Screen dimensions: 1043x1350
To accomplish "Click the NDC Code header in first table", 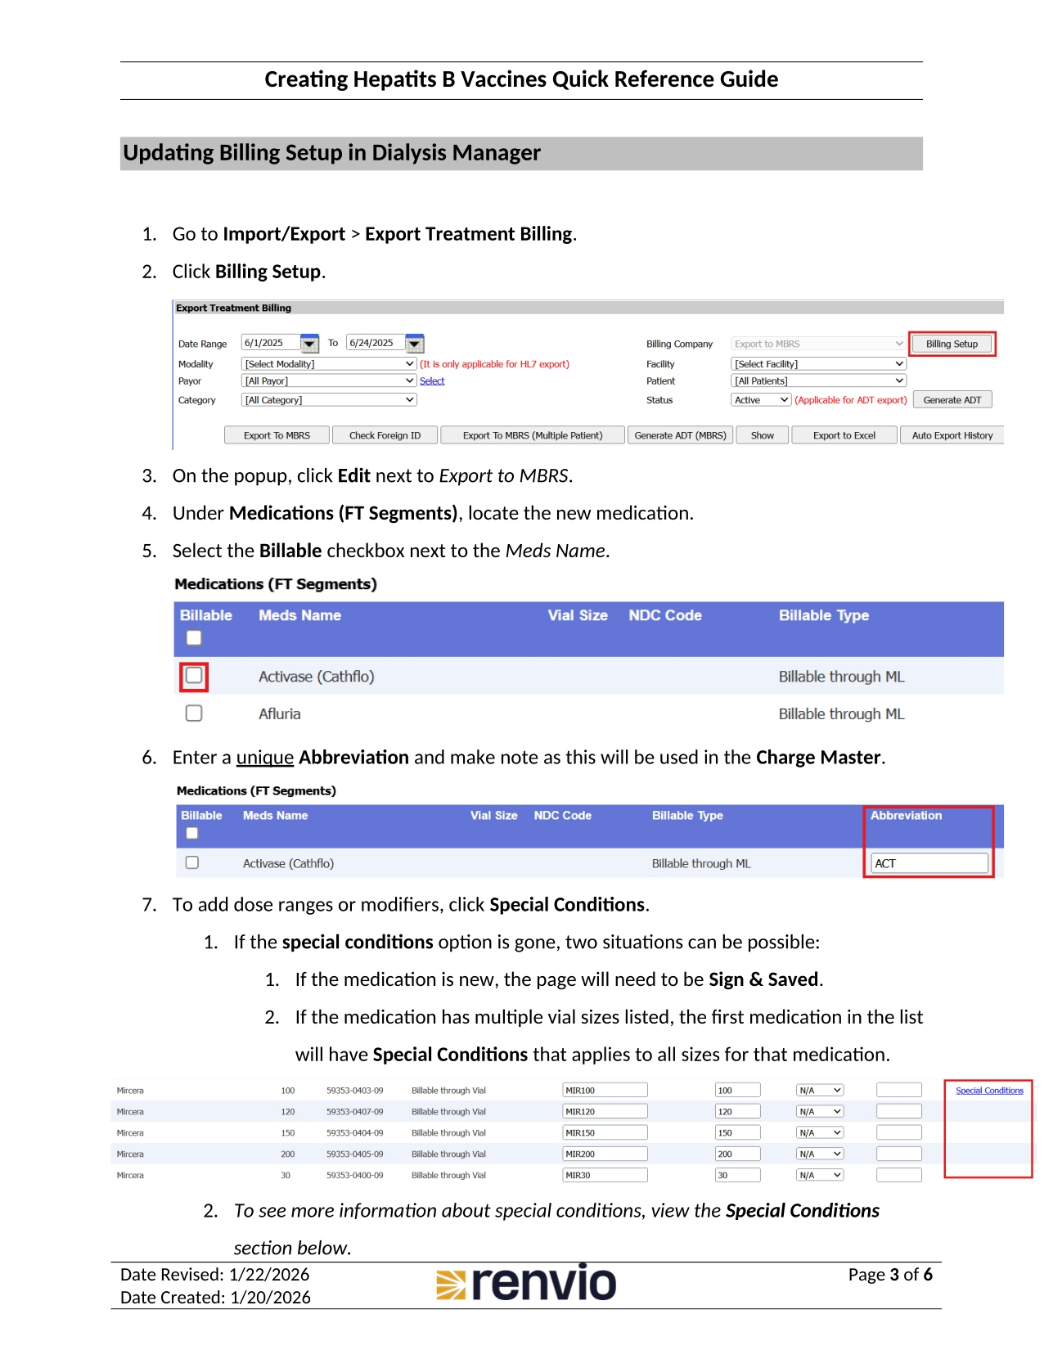I will click(665, 615).
